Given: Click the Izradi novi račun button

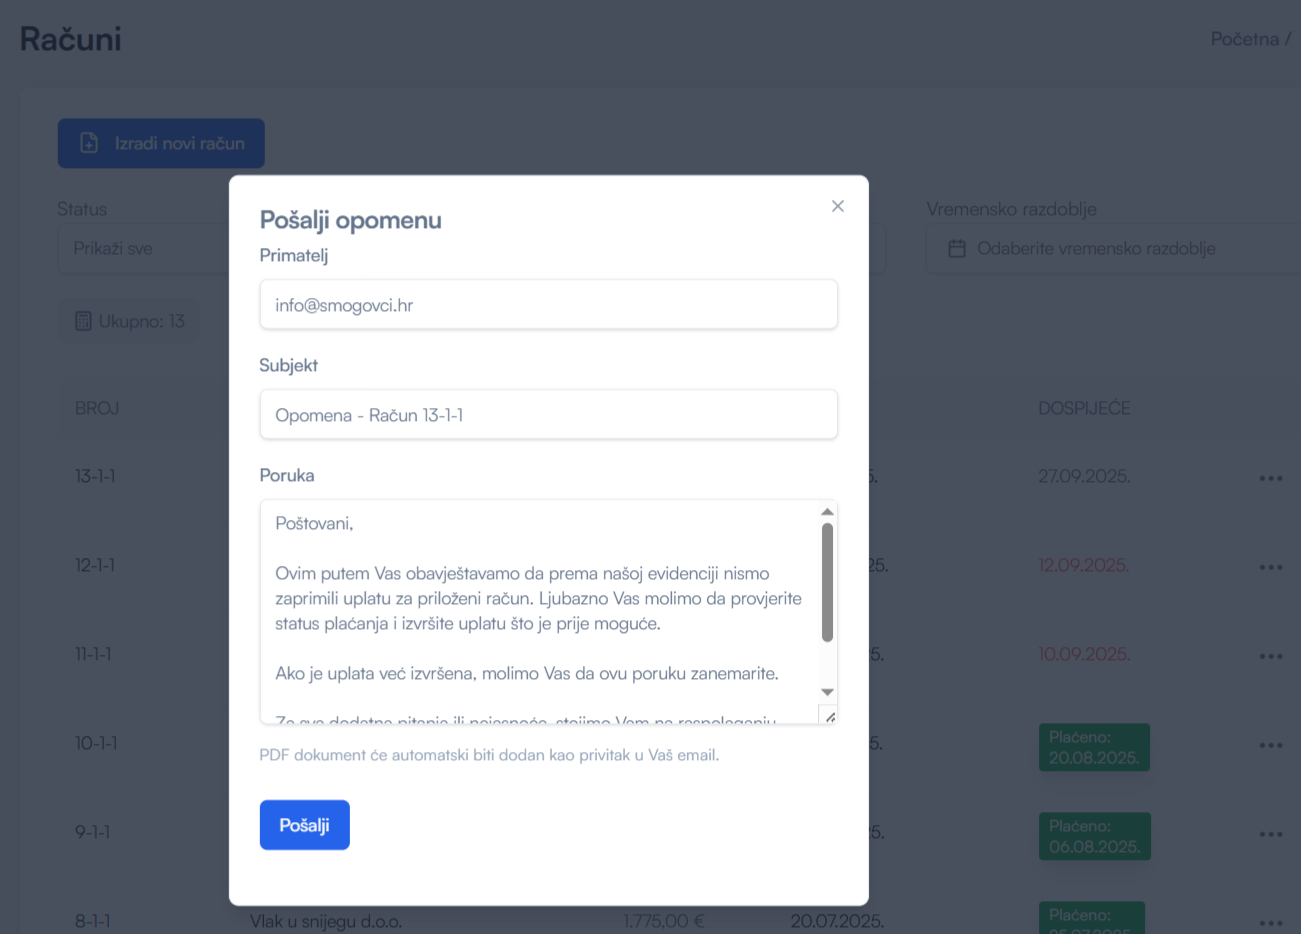Looking at the screenshot, I should (x=161, y=143).
